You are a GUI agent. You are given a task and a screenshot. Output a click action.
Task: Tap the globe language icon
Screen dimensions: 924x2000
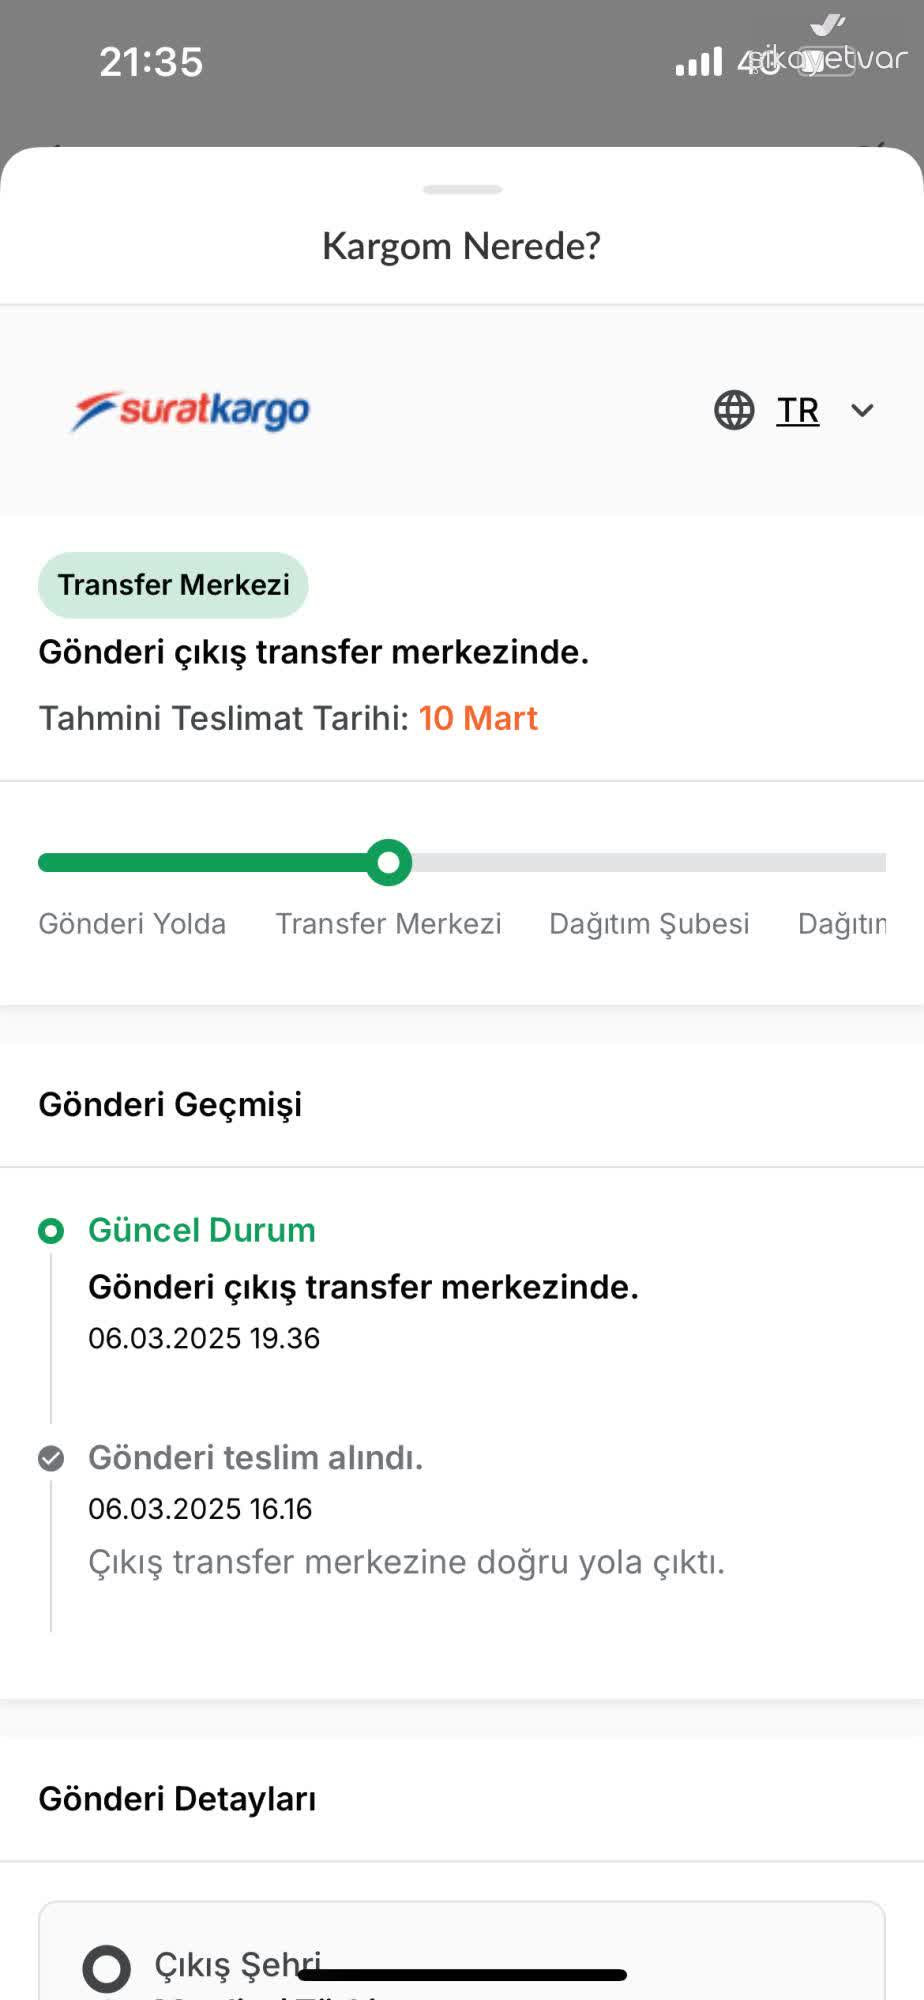(x=734, y=410)
